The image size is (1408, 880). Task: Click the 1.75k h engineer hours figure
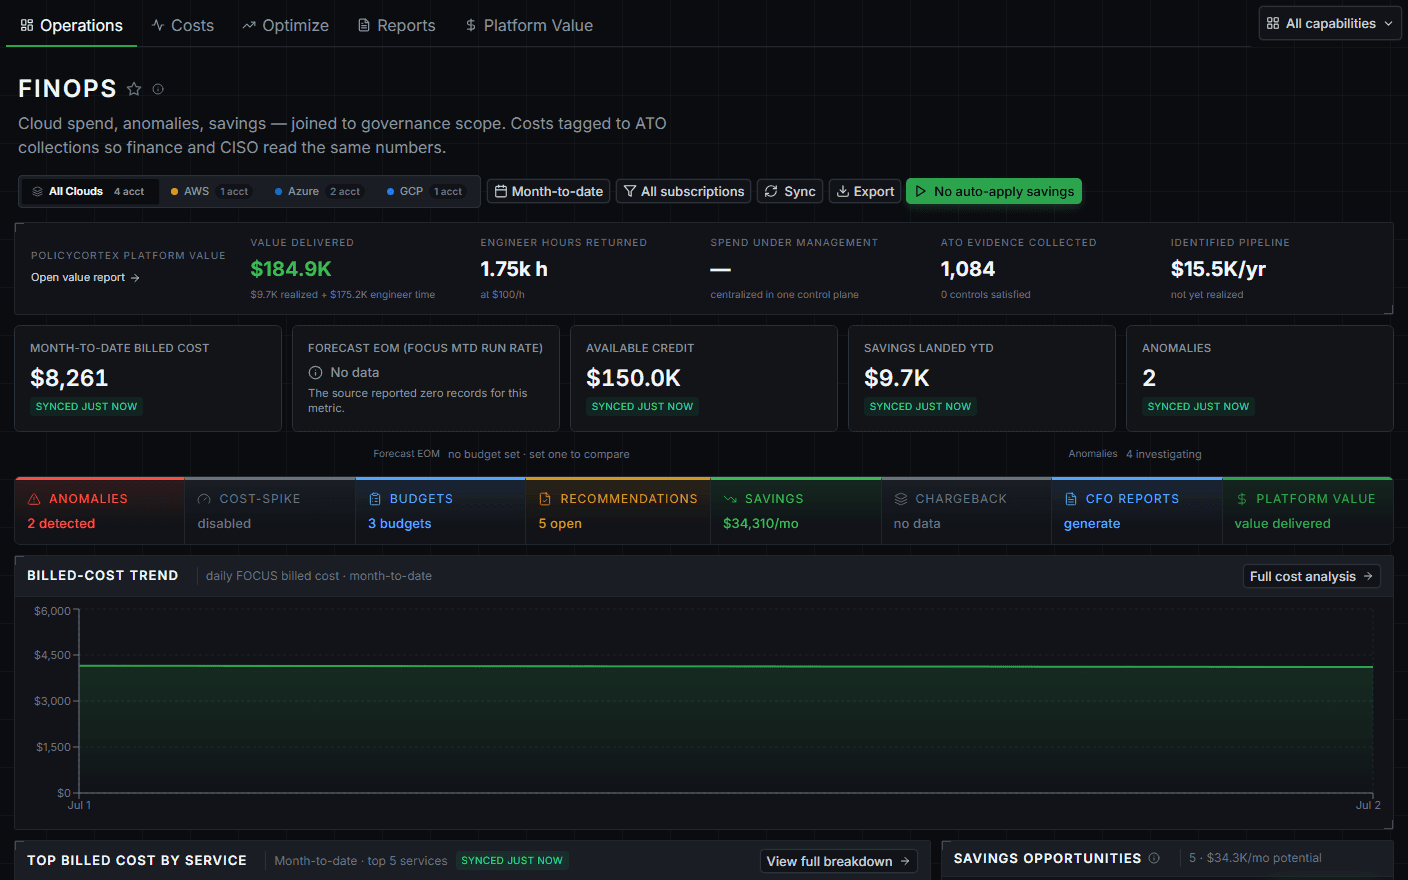click(x=514, y=269)
